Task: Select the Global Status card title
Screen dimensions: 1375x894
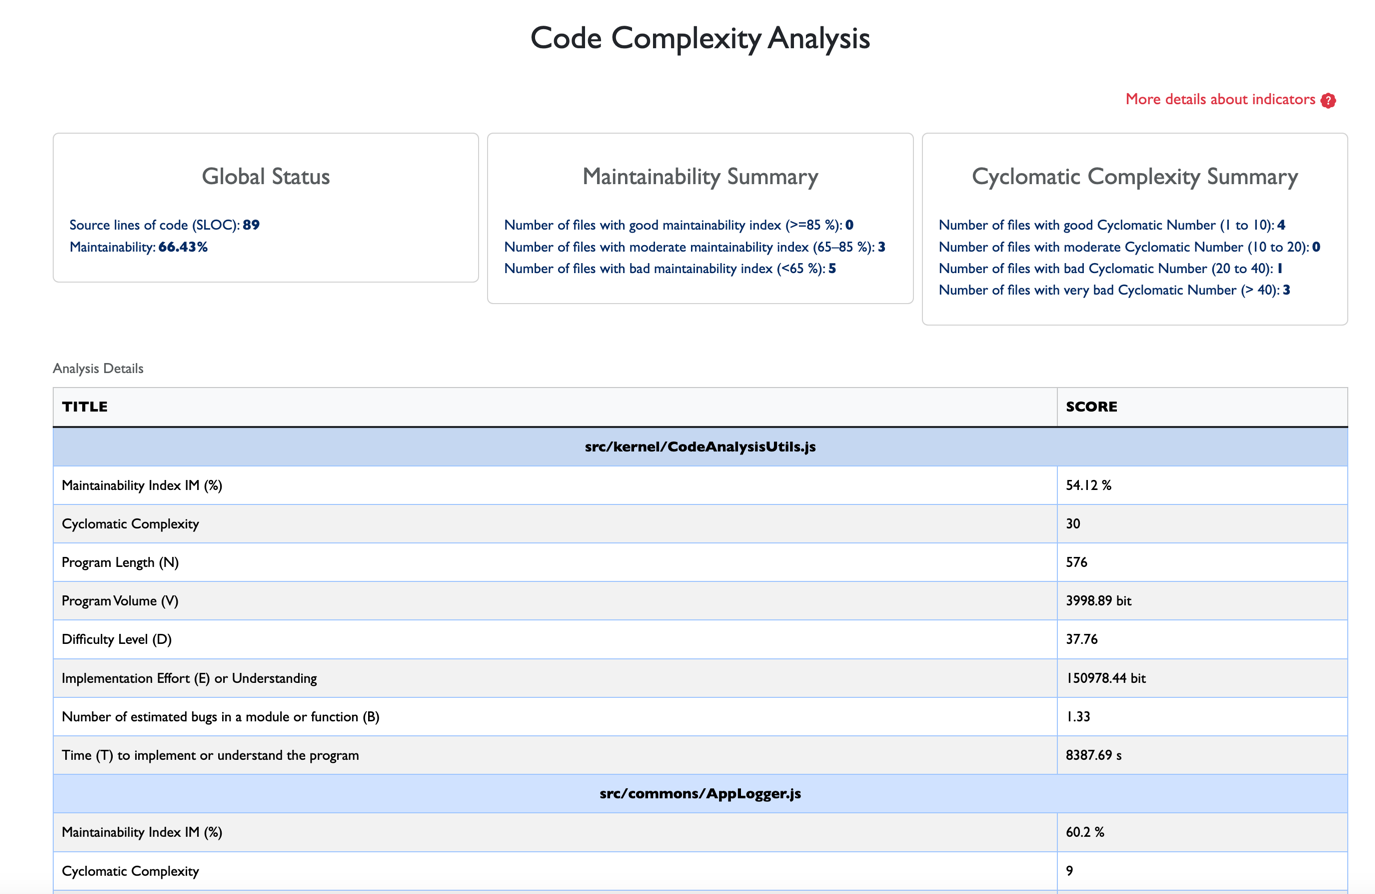Action: click(x=266, y=176)
